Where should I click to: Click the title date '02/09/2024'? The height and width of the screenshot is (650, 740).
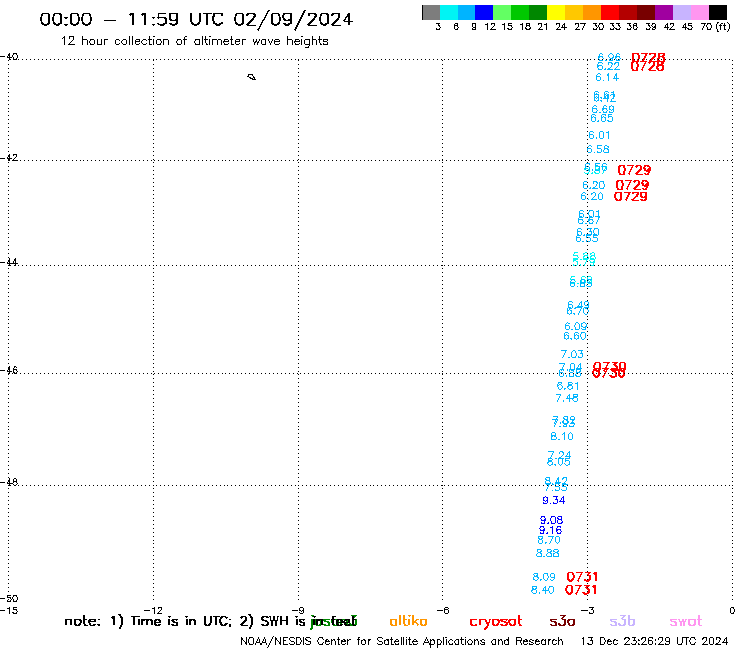293,20
